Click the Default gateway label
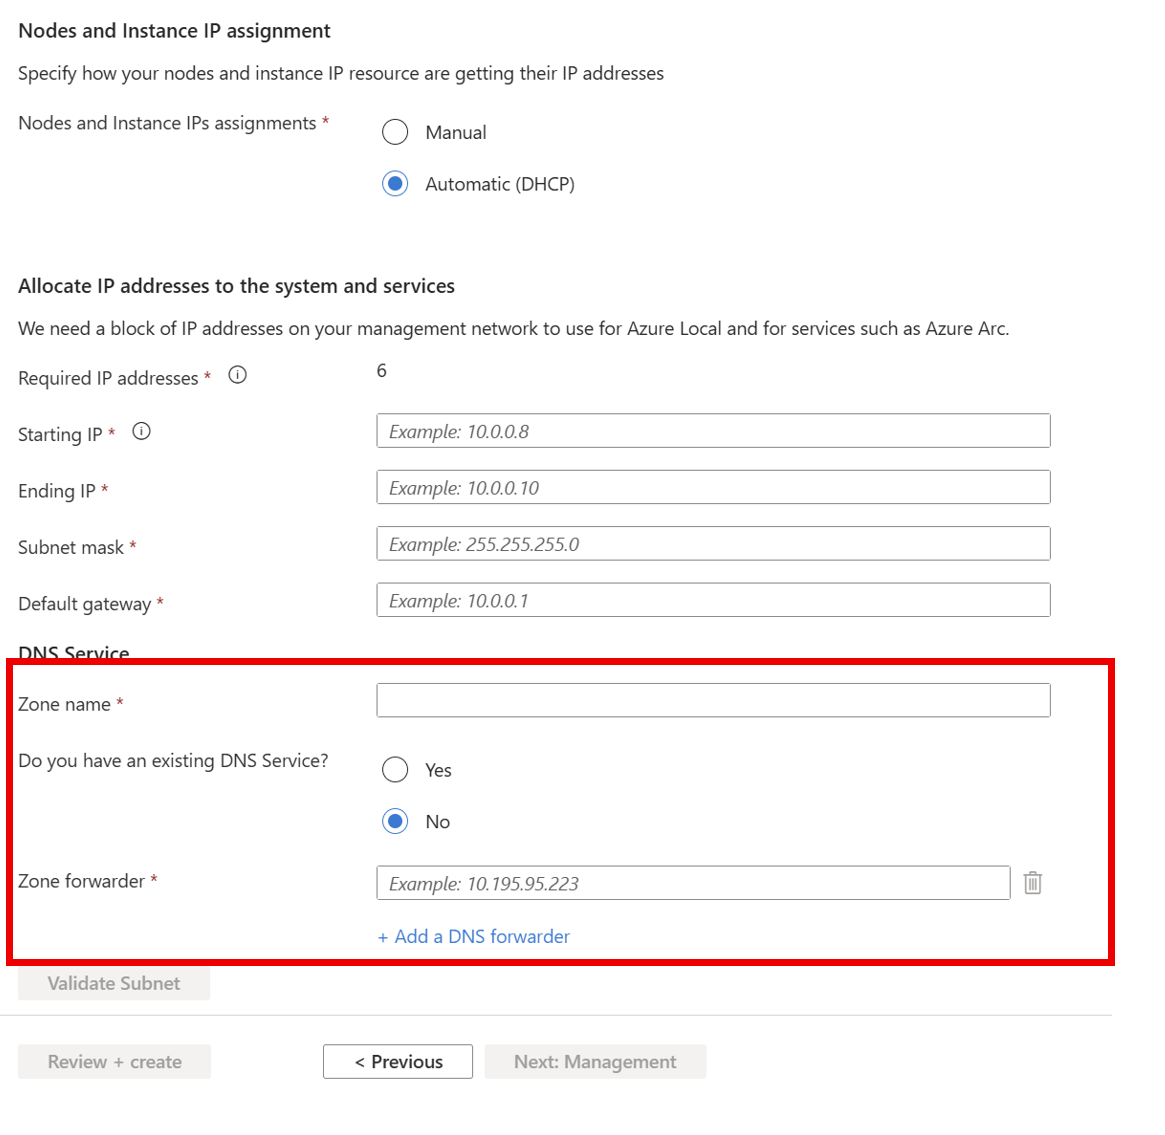The width and height of the screenshot is (1165, 1135). 85,605
